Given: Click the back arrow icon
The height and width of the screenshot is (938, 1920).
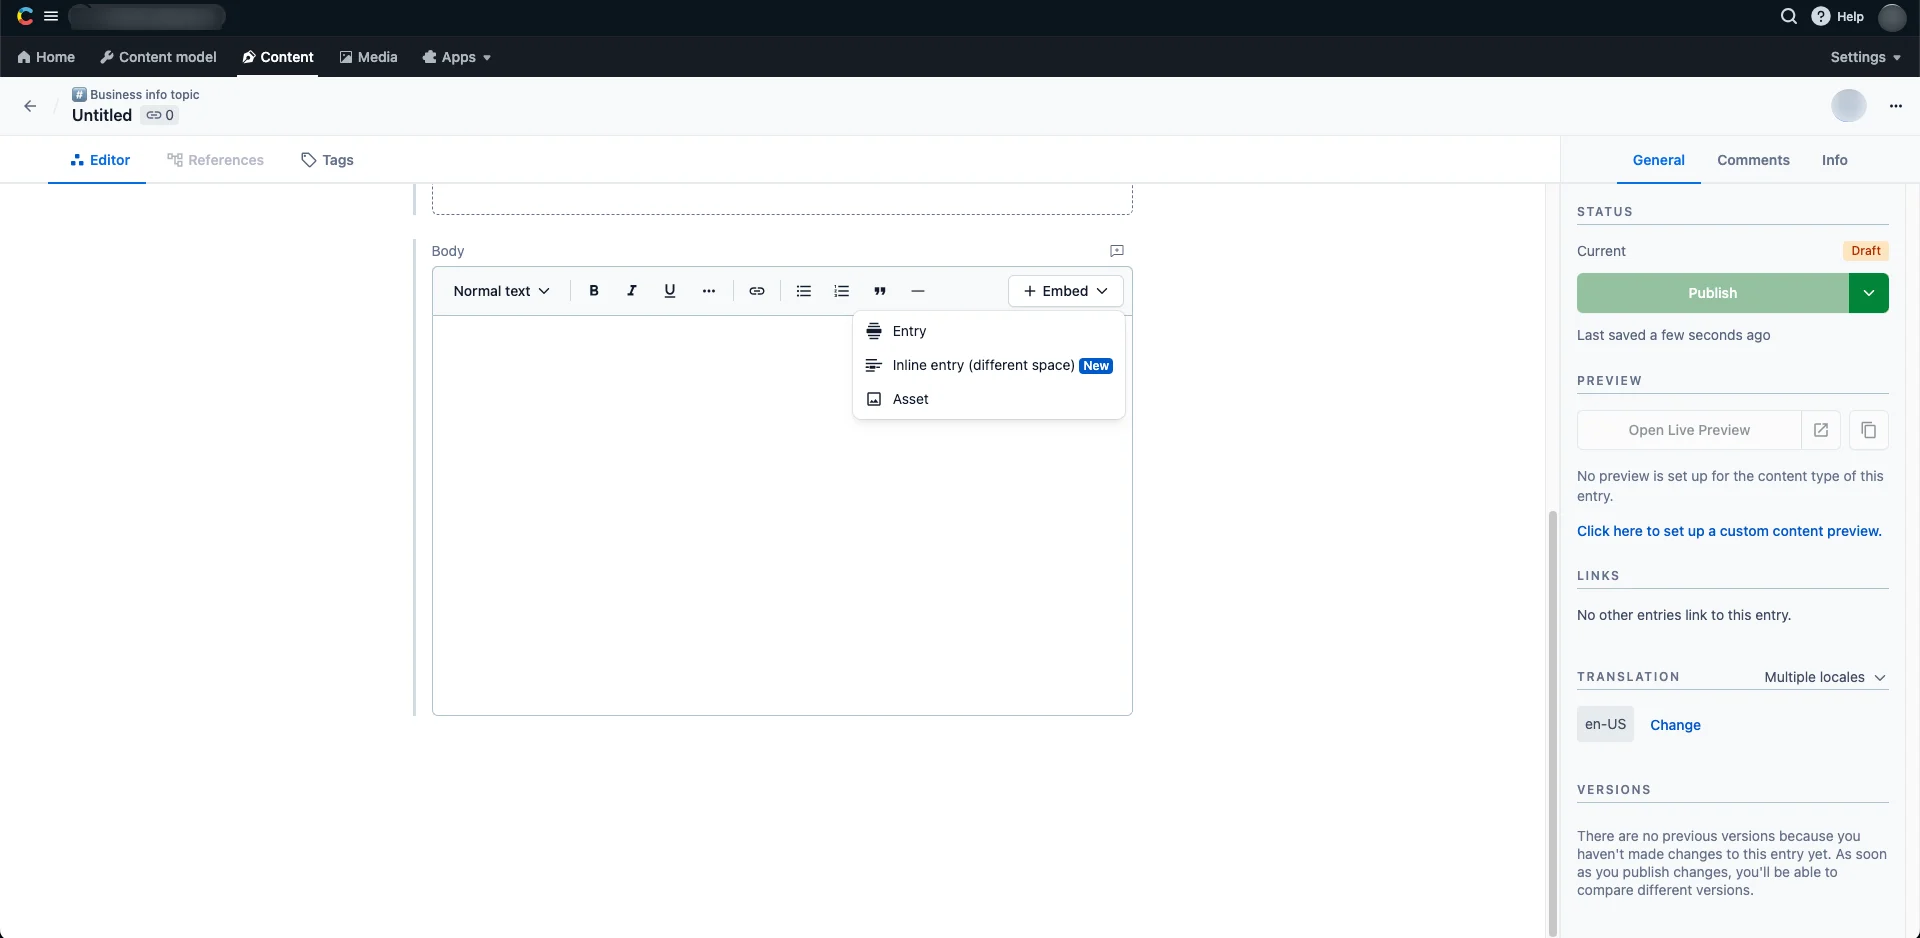Looking at the screenshot, I should click(30, 106).
